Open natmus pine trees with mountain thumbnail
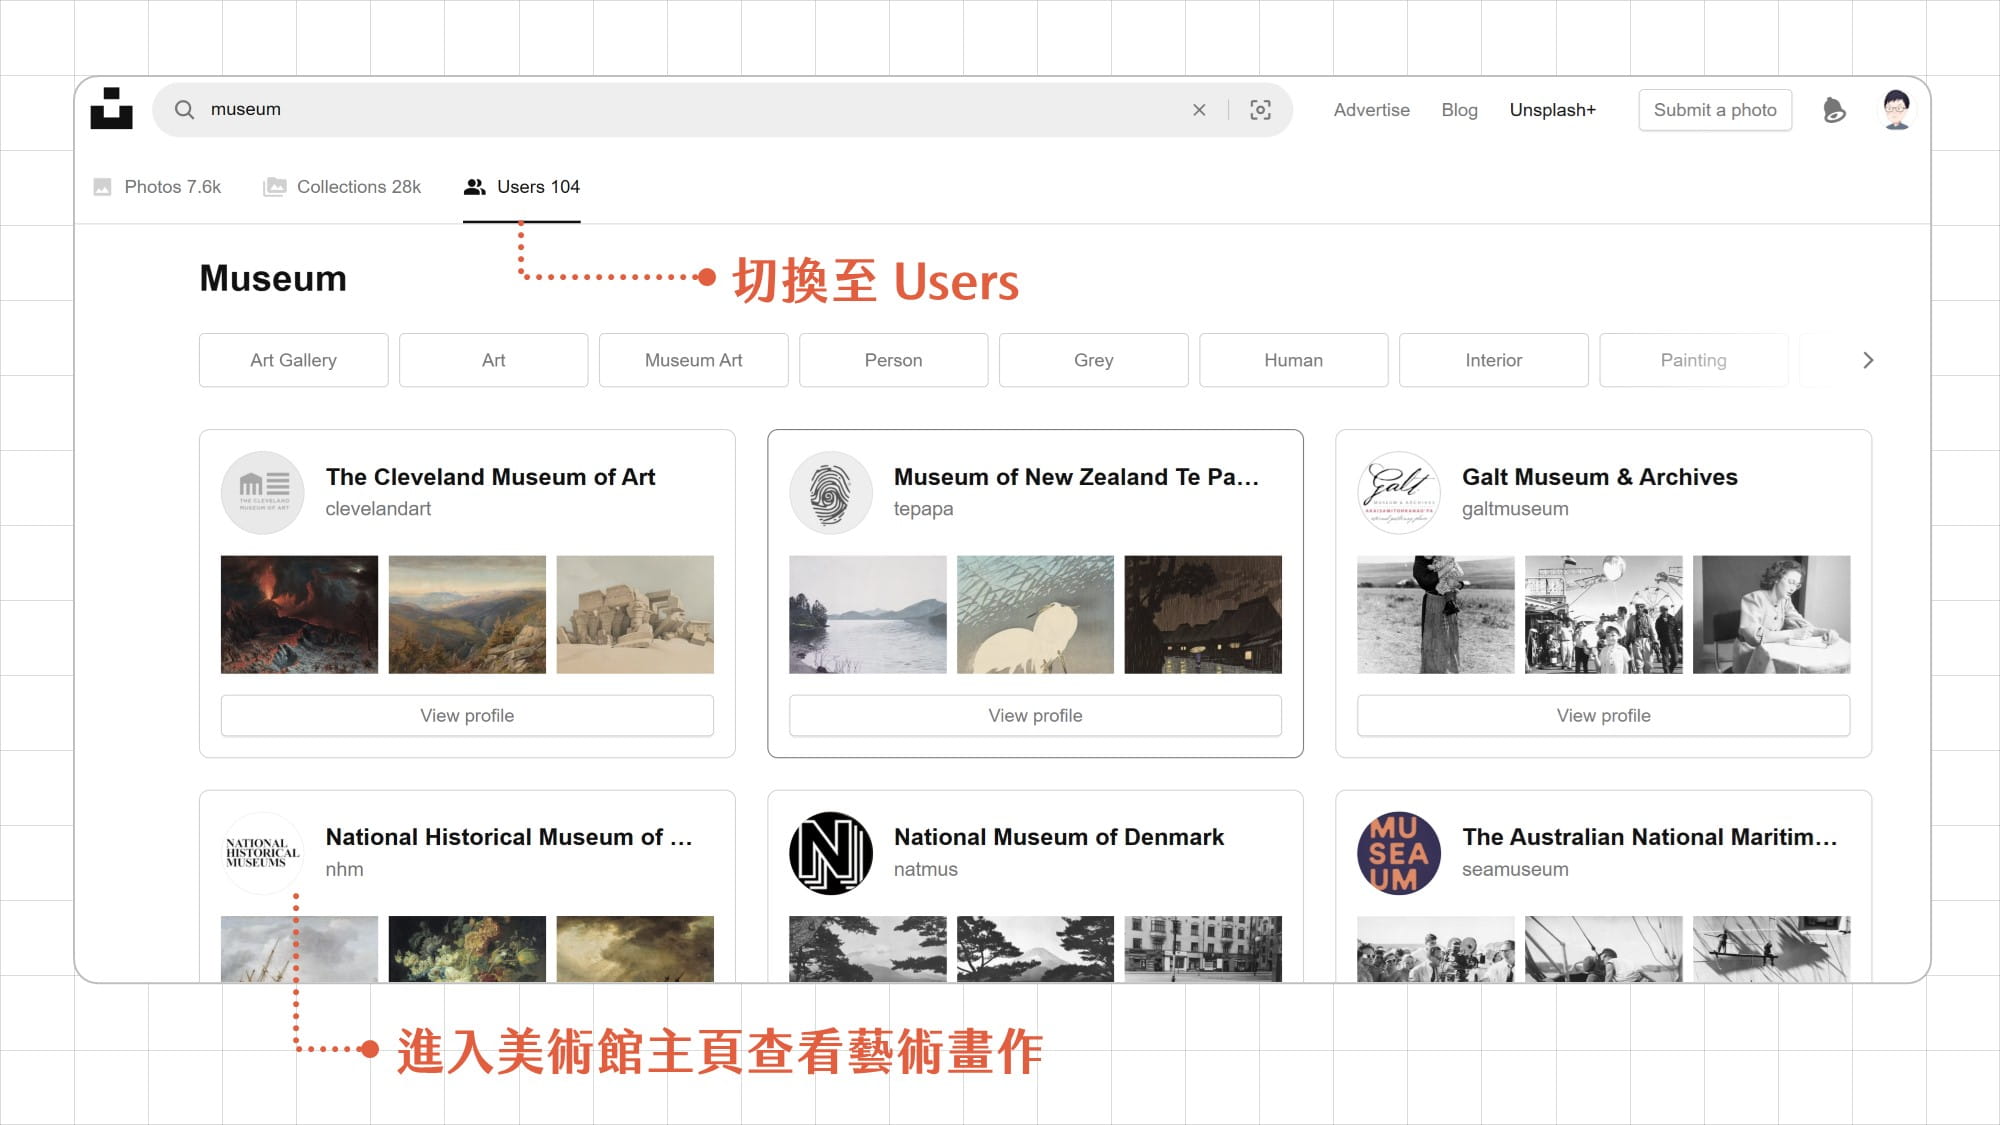Screen dimensions: 2000x1125 tap(1035, 948)
